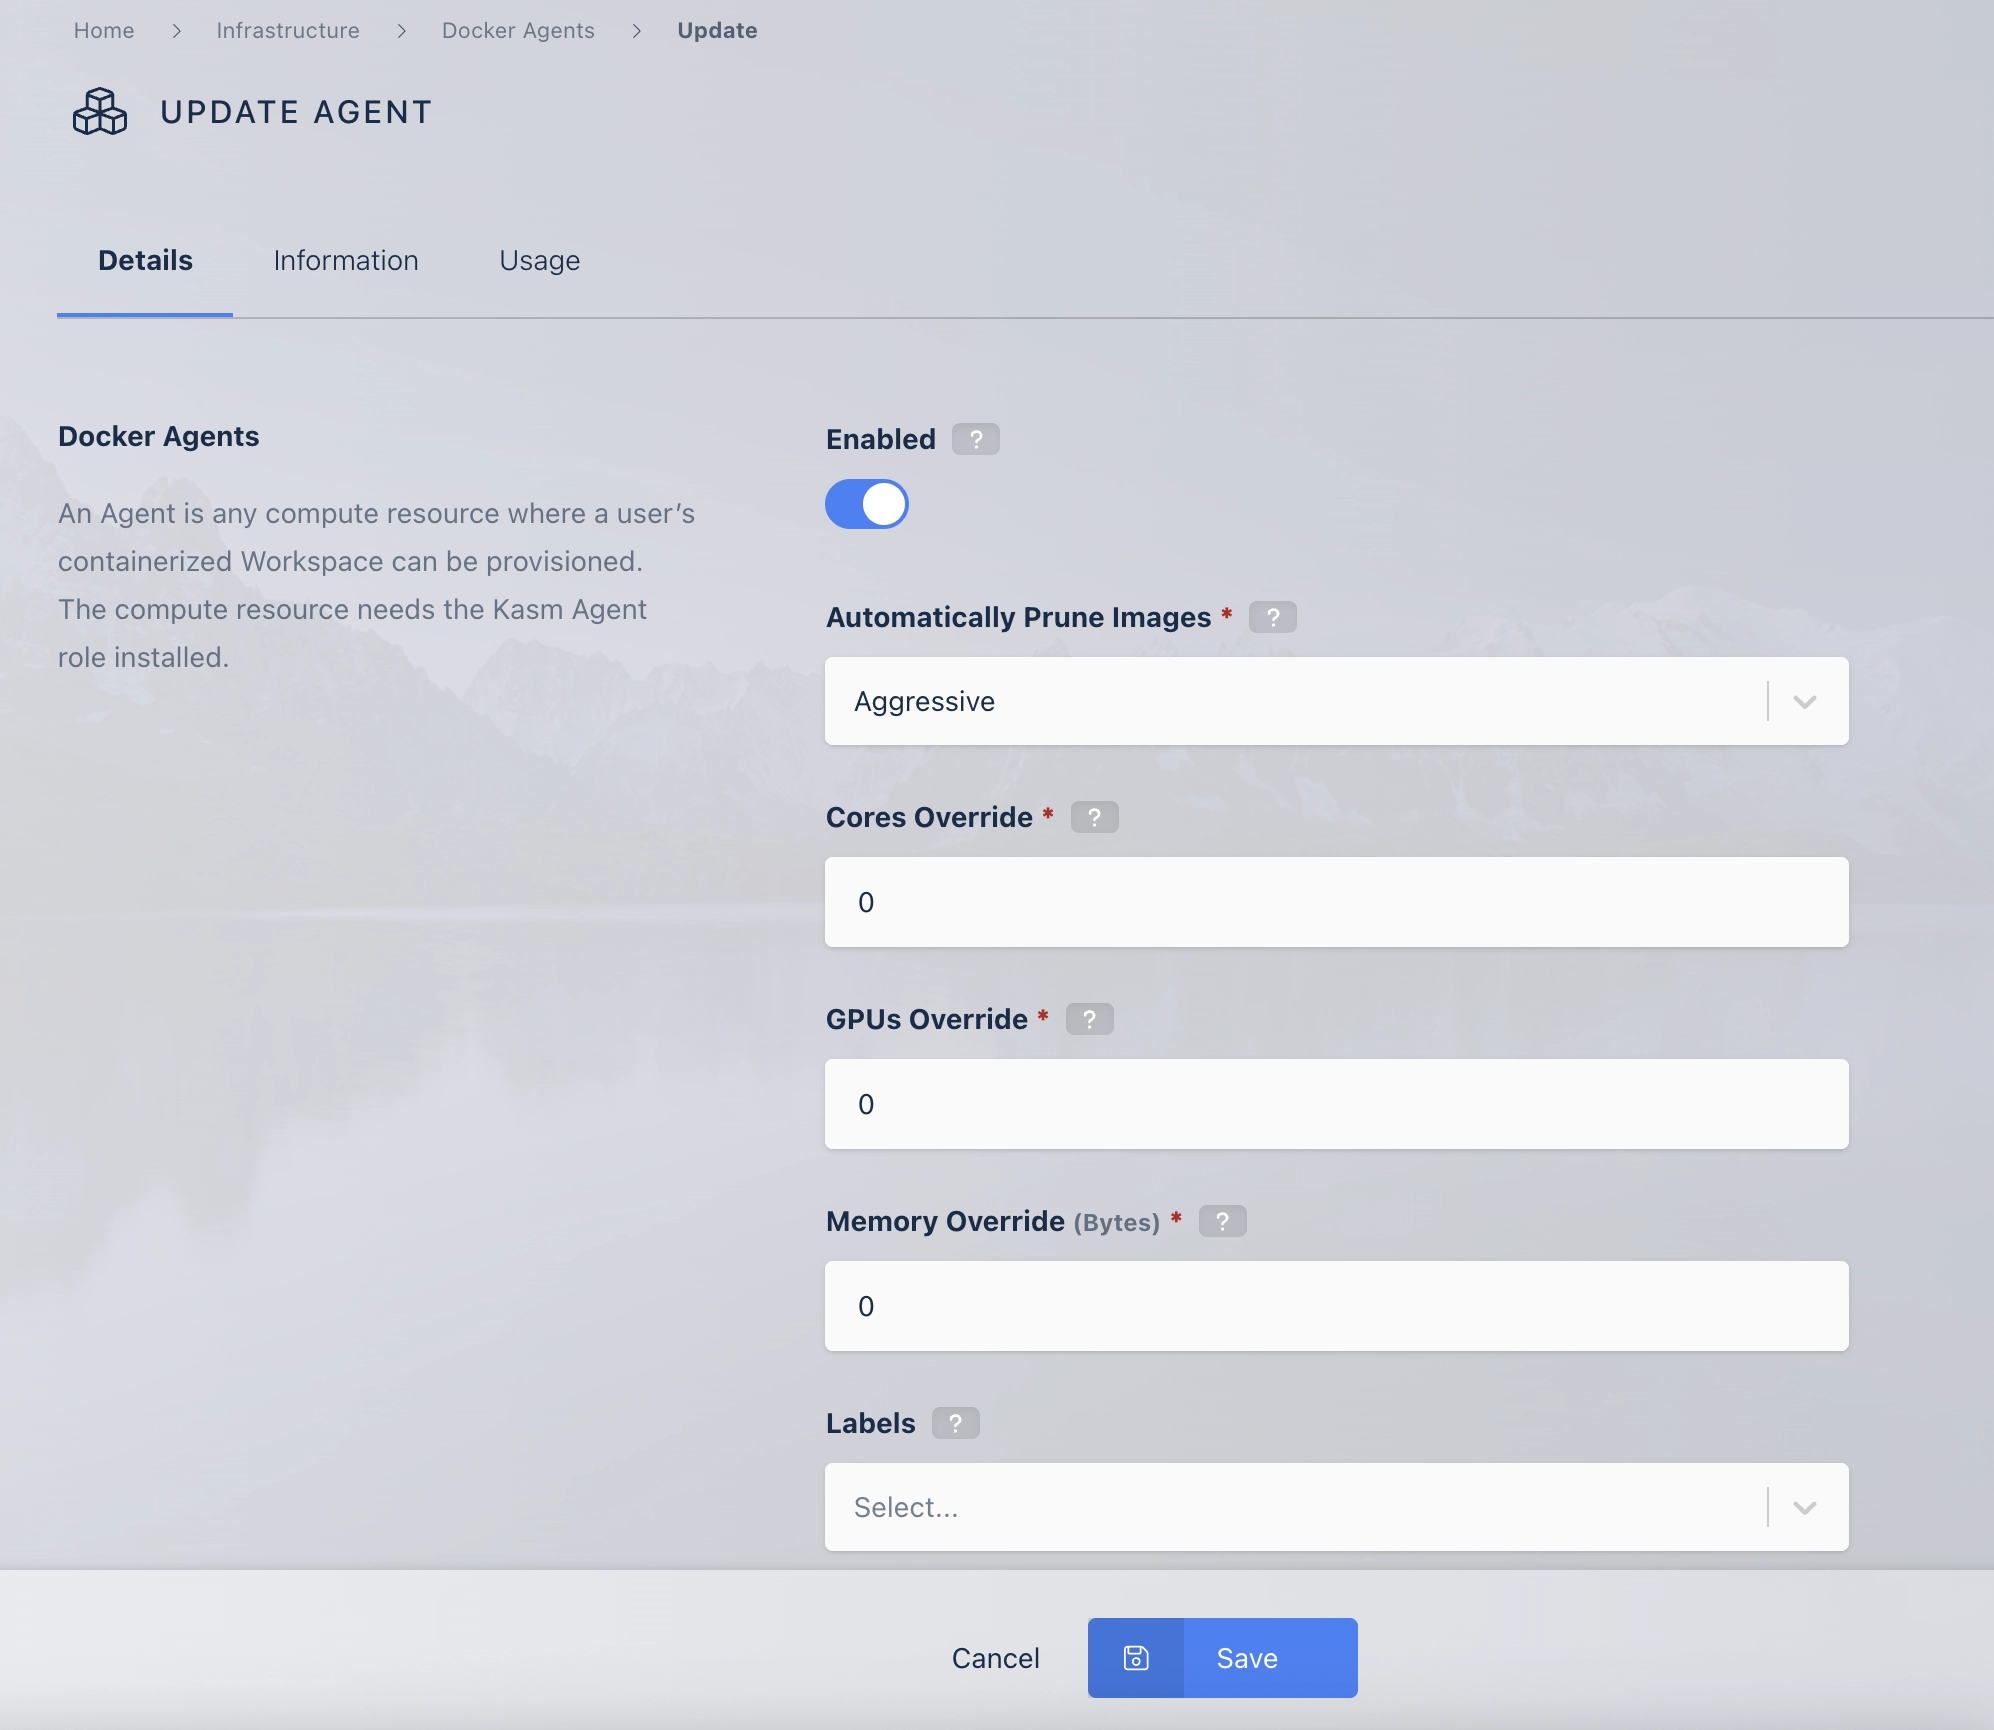Click the Cores Override input field
The height and width of the screenshot is (1730, 1994).
point(1336,902)
